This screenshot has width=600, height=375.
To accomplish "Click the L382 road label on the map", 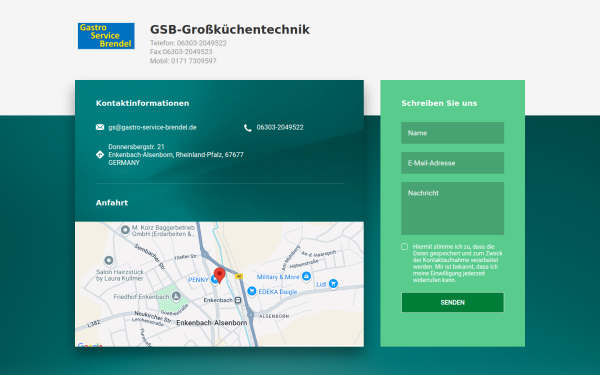I will tap(94, 324).
